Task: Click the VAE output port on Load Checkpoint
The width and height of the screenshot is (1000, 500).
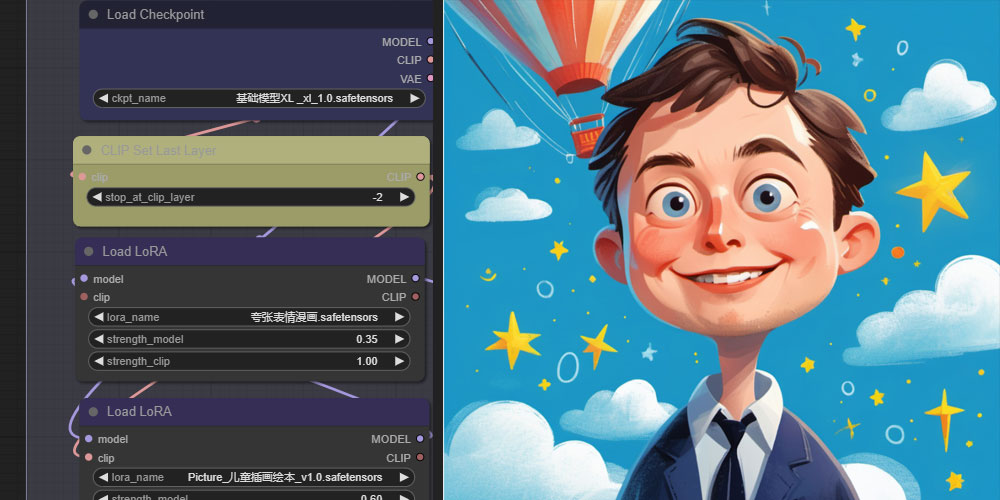Action: click(430, 78)
